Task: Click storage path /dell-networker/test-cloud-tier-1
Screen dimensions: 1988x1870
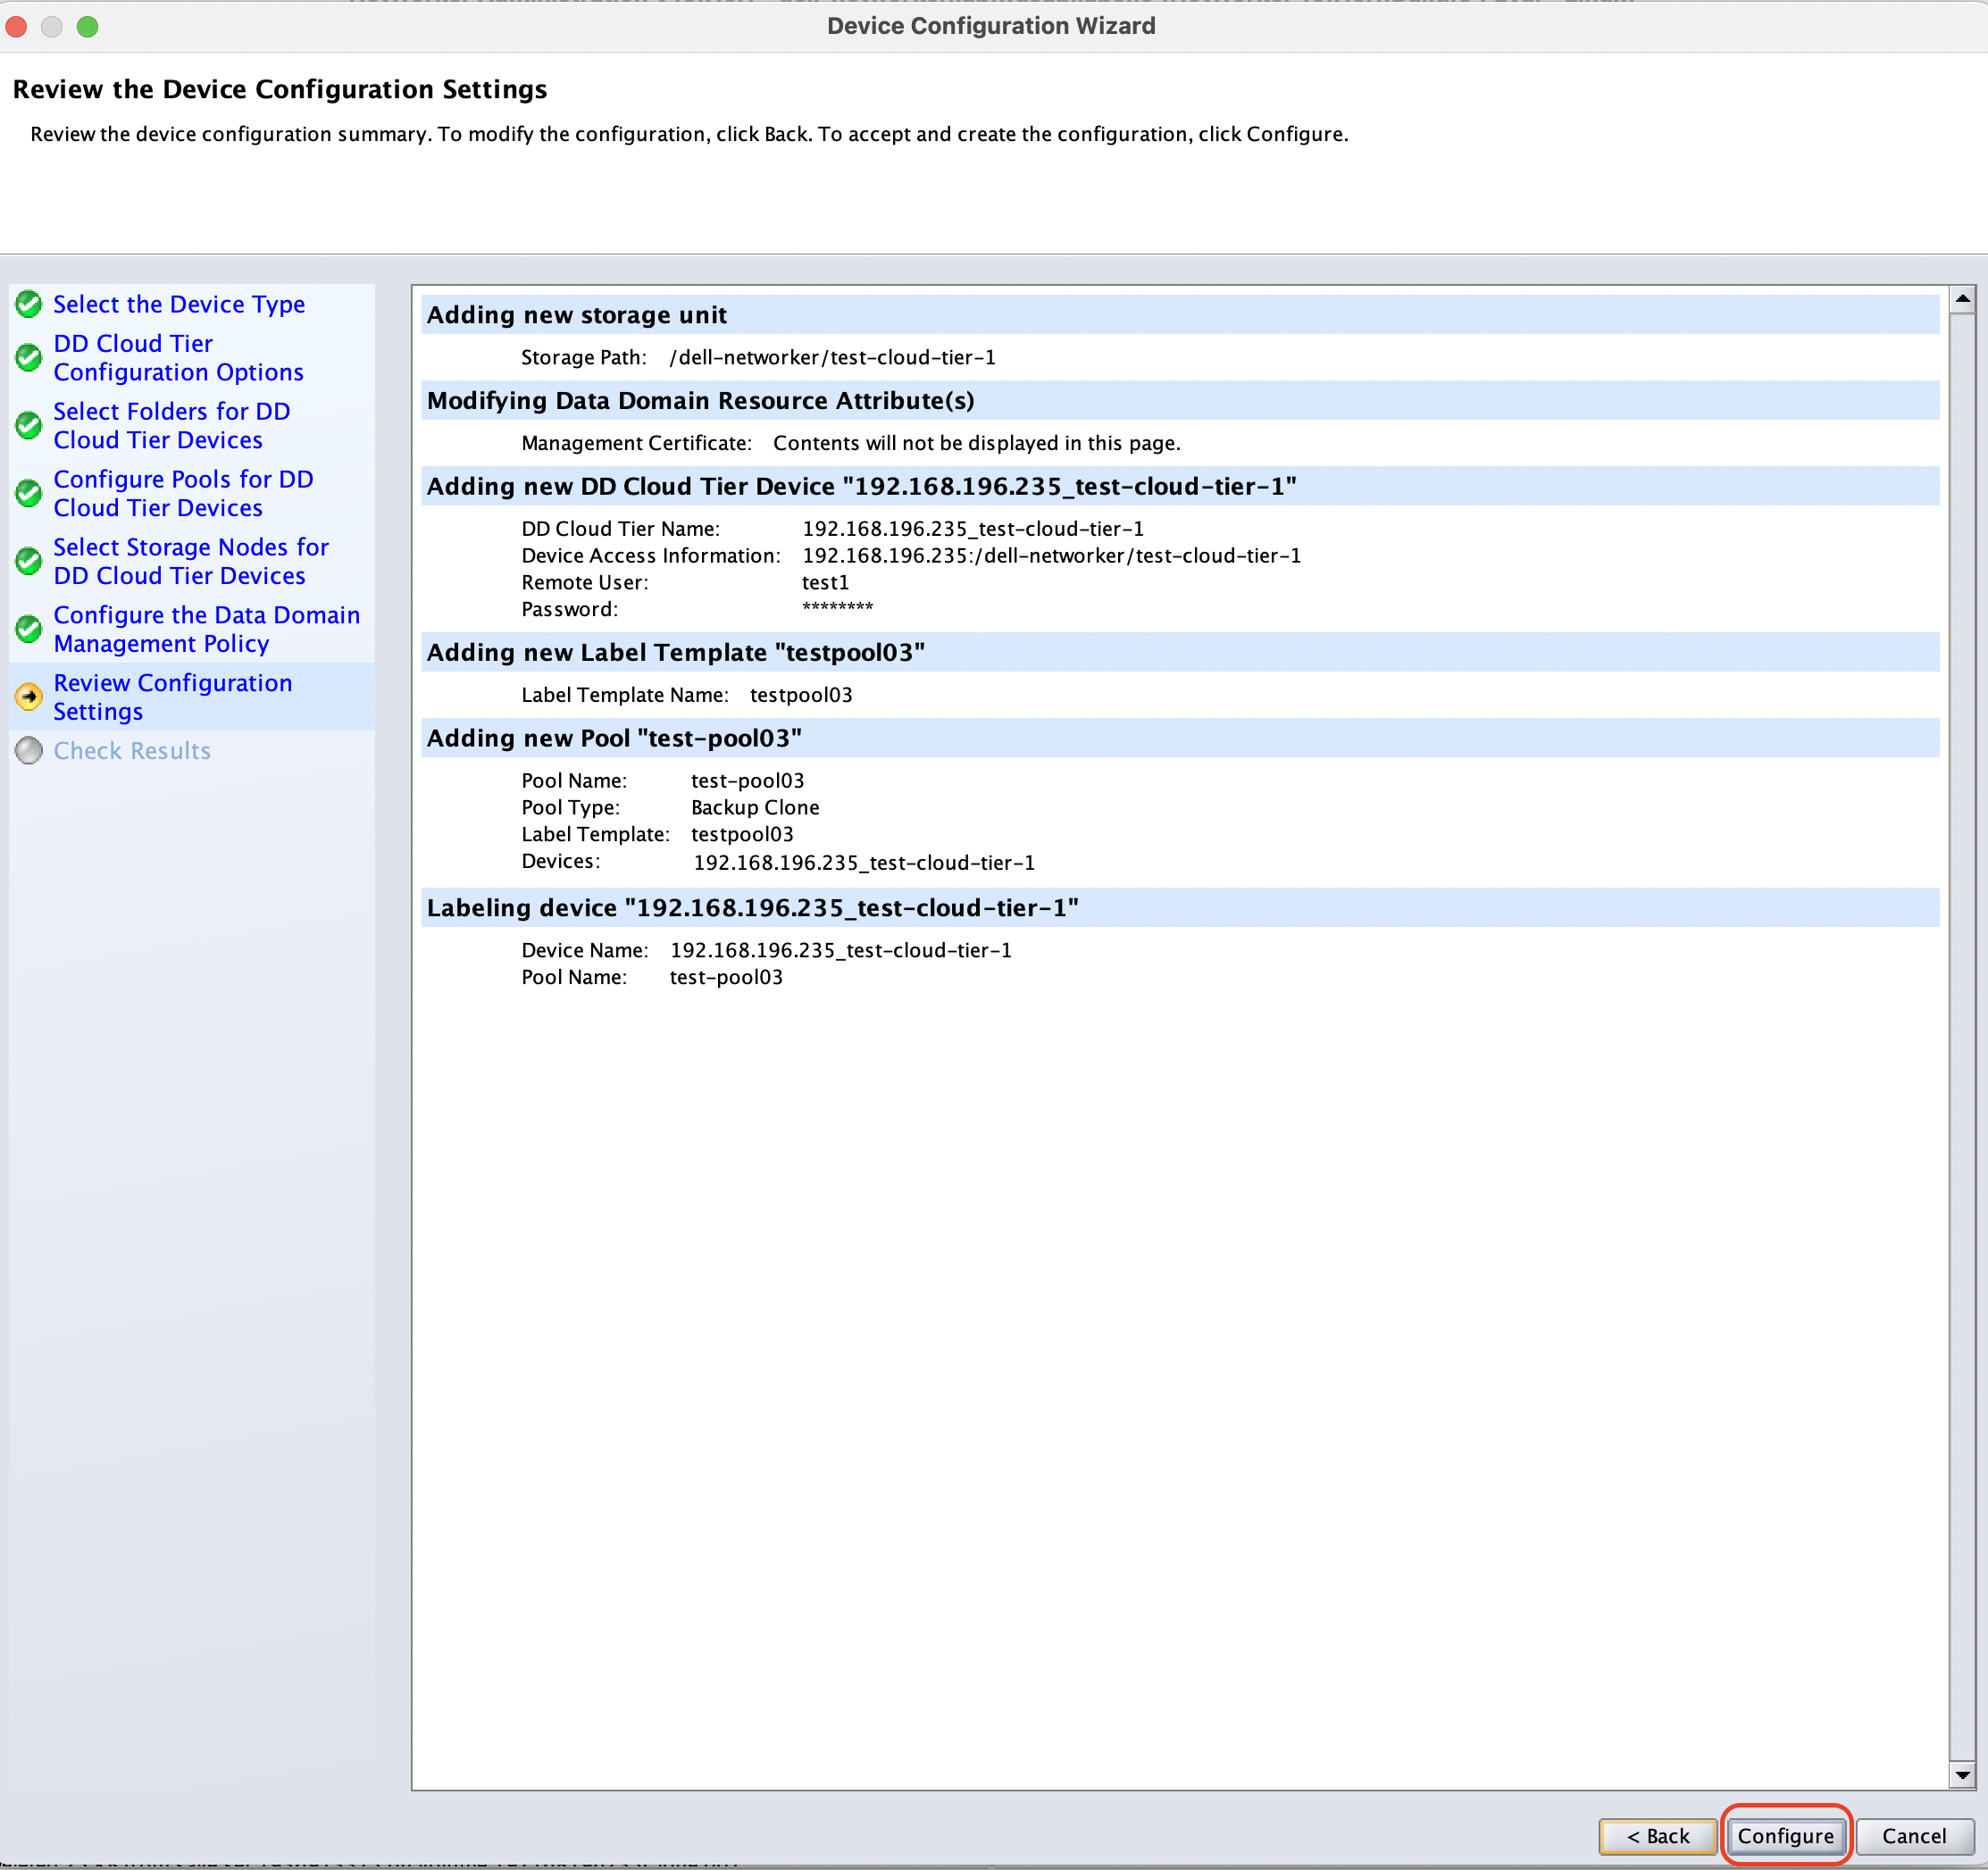Action: pos(832,358)
